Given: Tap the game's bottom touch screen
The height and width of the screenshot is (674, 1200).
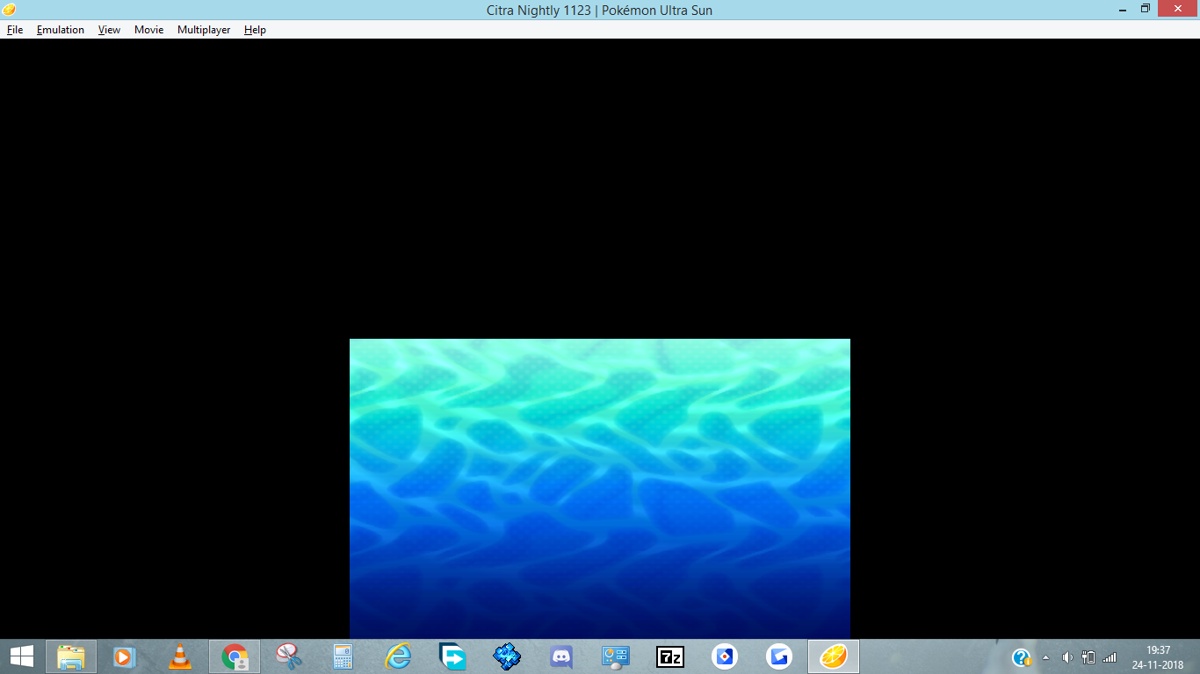Looking at the screenshot, I should pos(600,489).
